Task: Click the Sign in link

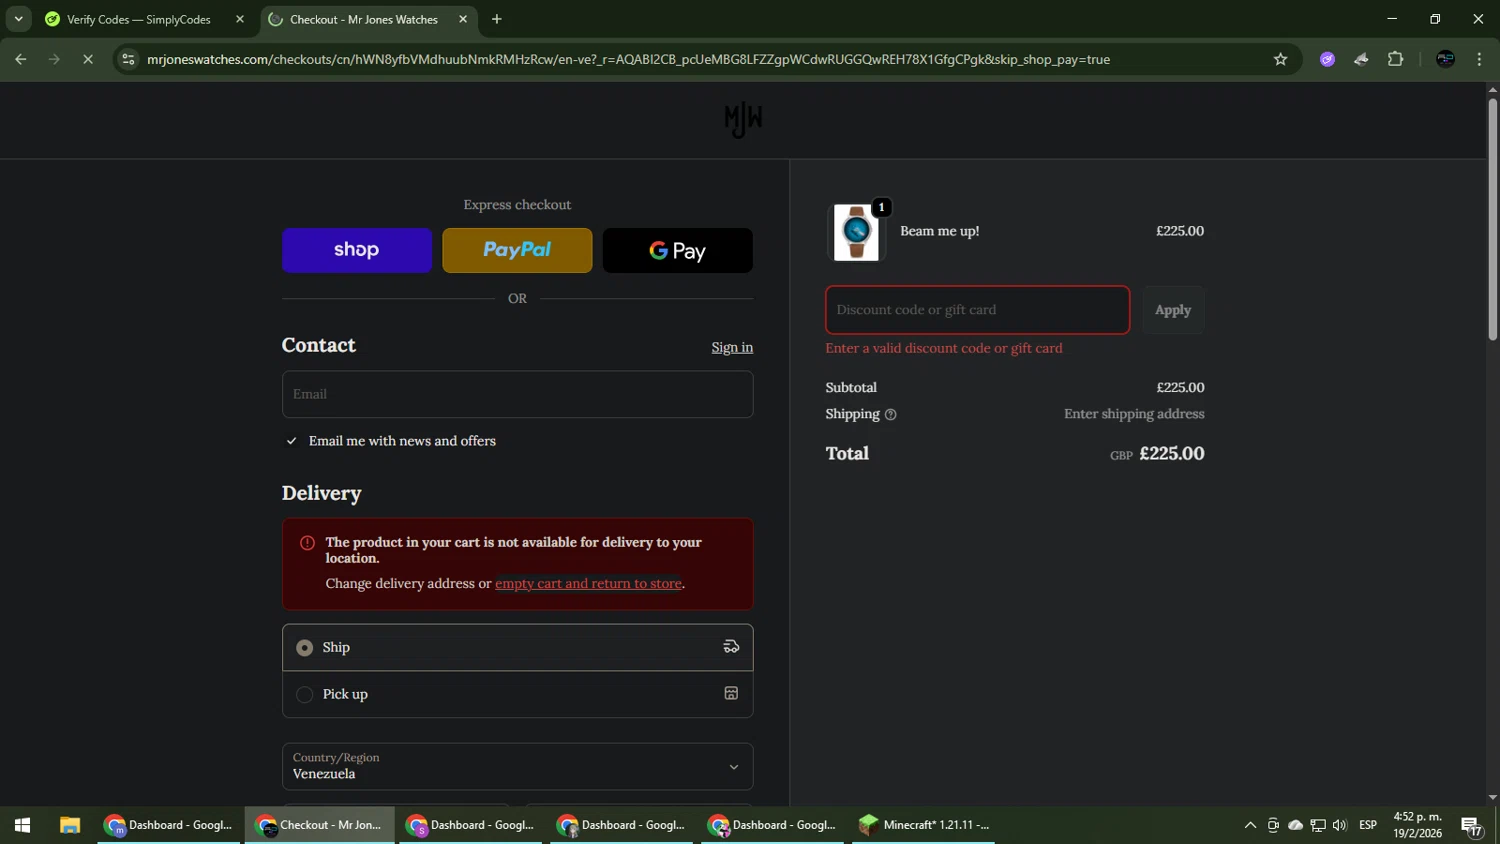Action: click(732, 347)
